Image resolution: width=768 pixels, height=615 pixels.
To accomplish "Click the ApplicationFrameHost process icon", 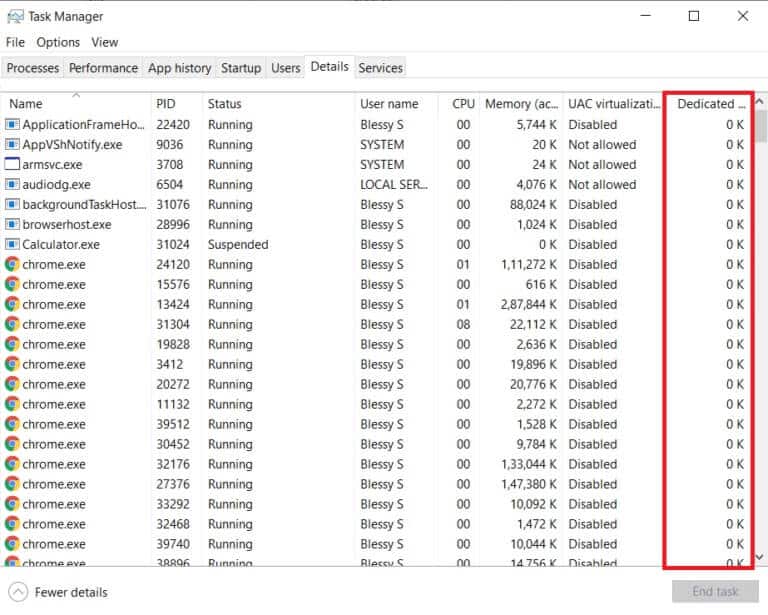I will click(12, 125).
